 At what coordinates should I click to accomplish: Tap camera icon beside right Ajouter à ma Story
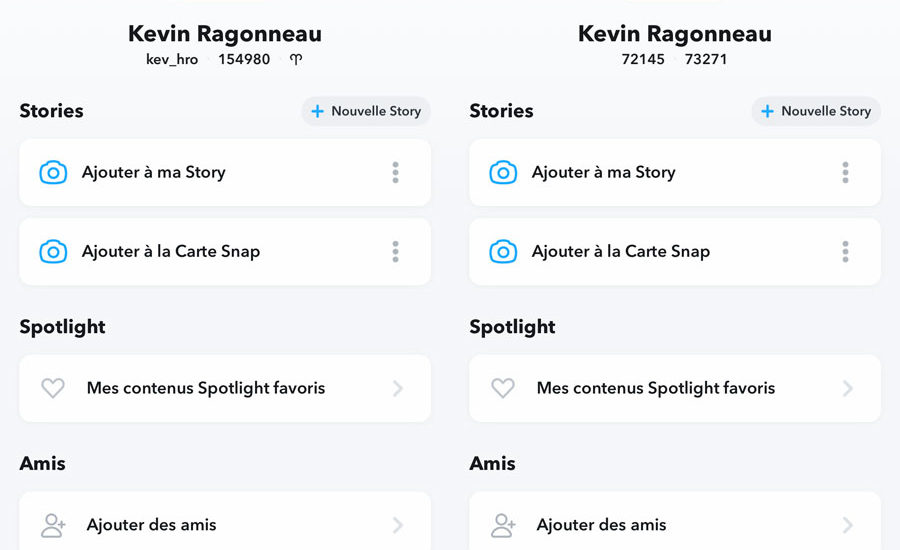(503, 172)
